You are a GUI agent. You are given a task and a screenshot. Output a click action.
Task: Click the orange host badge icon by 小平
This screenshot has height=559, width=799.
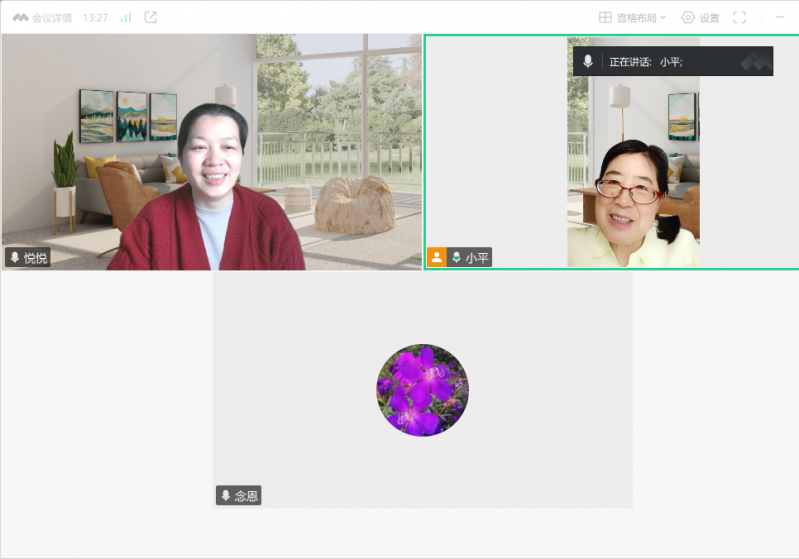[x=437, y=258]
